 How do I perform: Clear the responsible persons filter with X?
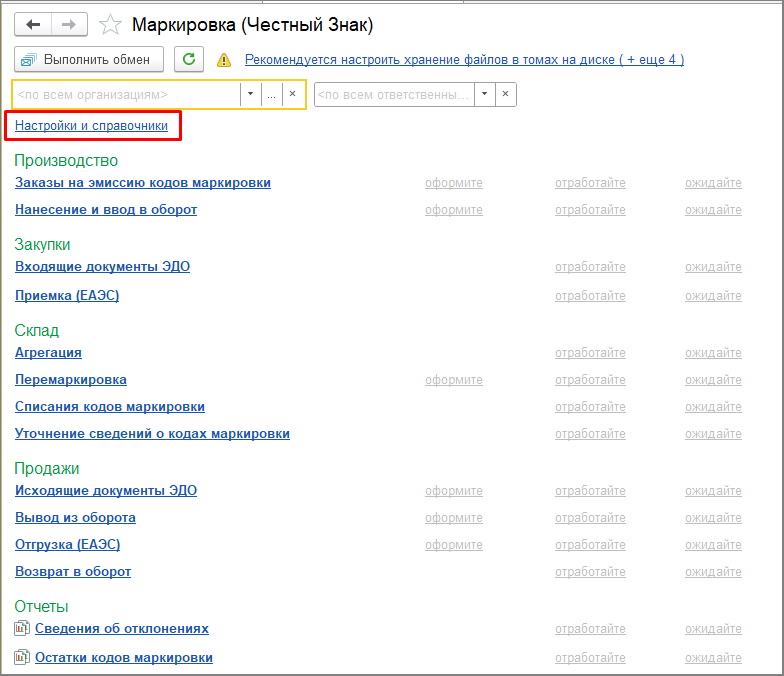click(506, 94)
